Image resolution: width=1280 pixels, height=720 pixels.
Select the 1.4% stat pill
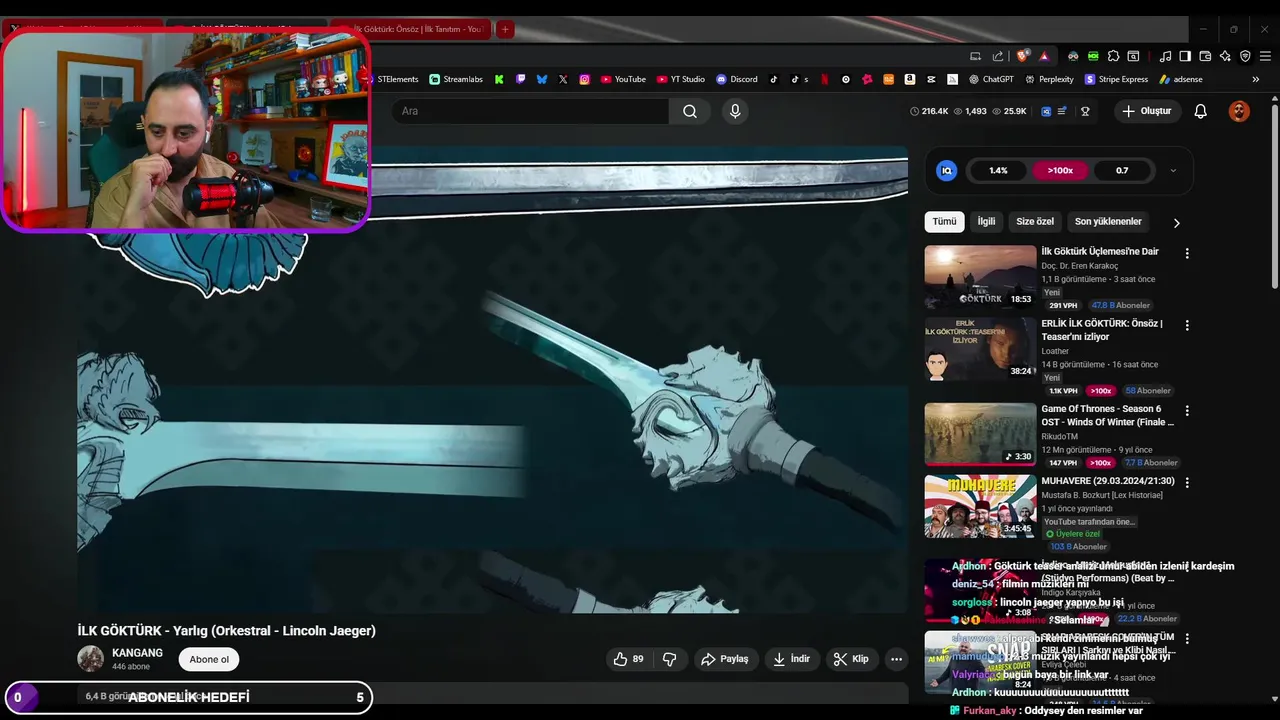pos(998,170)
